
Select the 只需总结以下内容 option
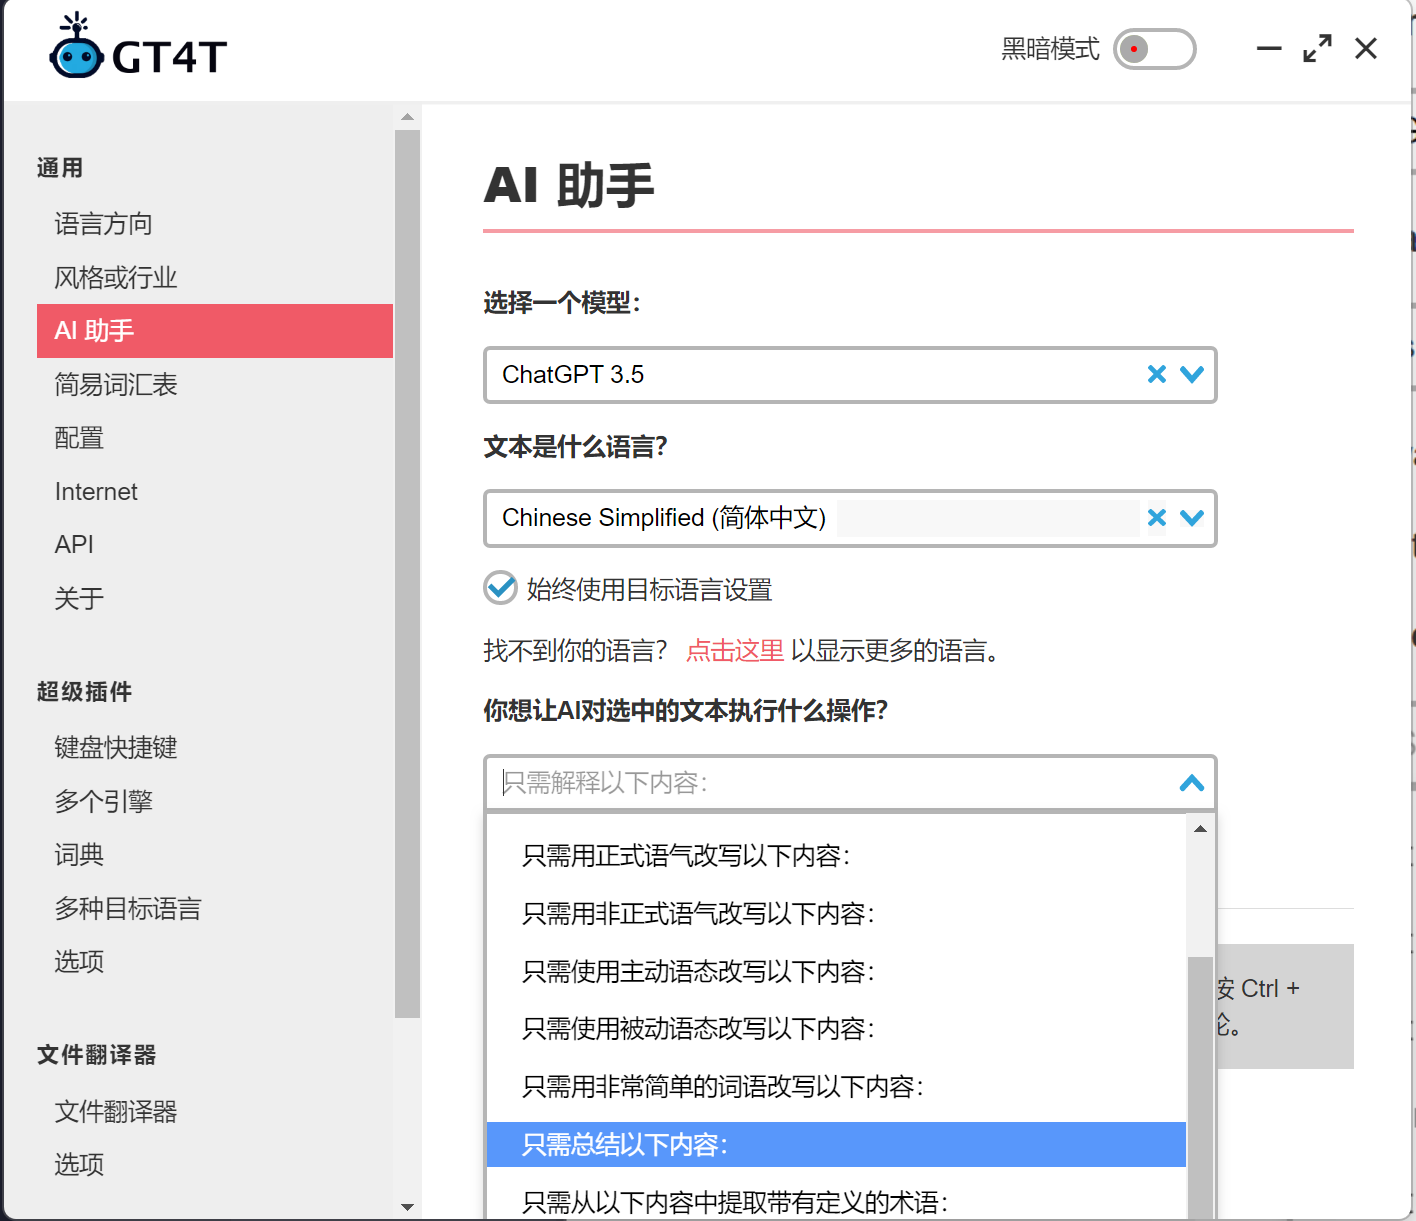click(628, 1144)
